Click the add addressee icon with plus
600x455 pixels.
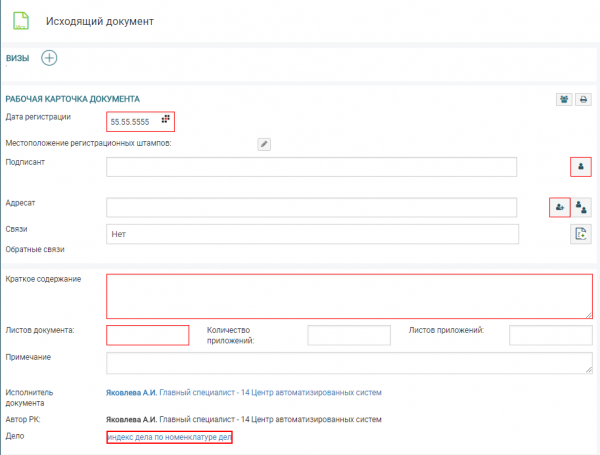[x=559, y=207]
